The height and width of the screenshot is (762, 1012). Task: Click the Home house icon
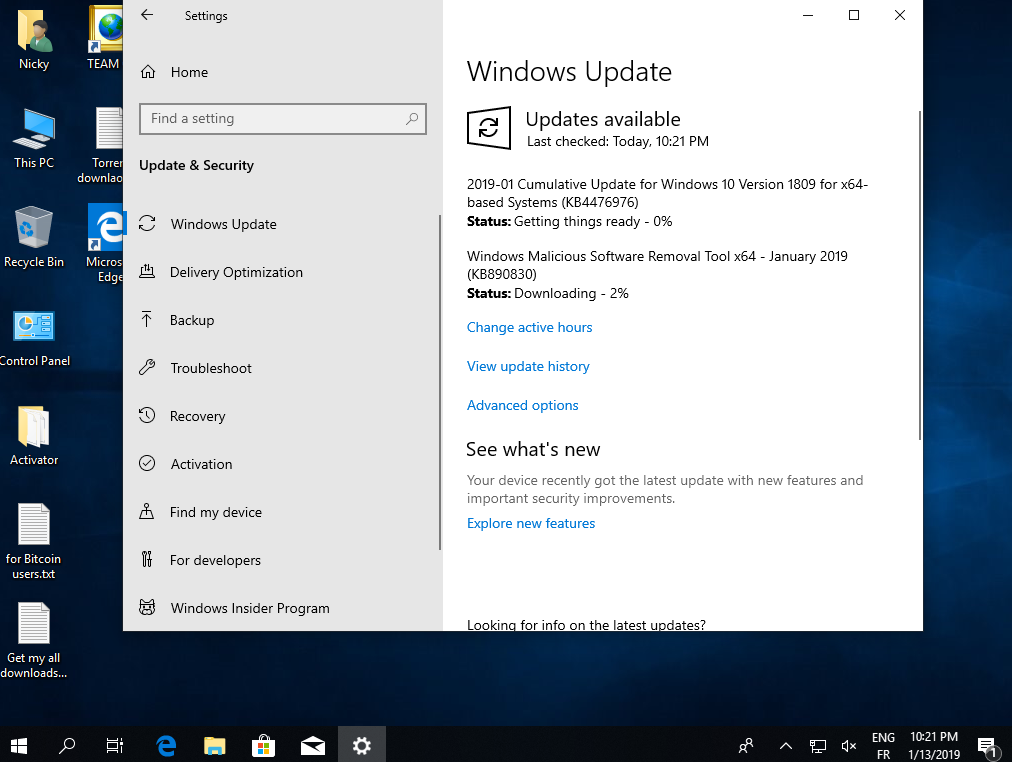pyautogui.click(x=148, y=72)
